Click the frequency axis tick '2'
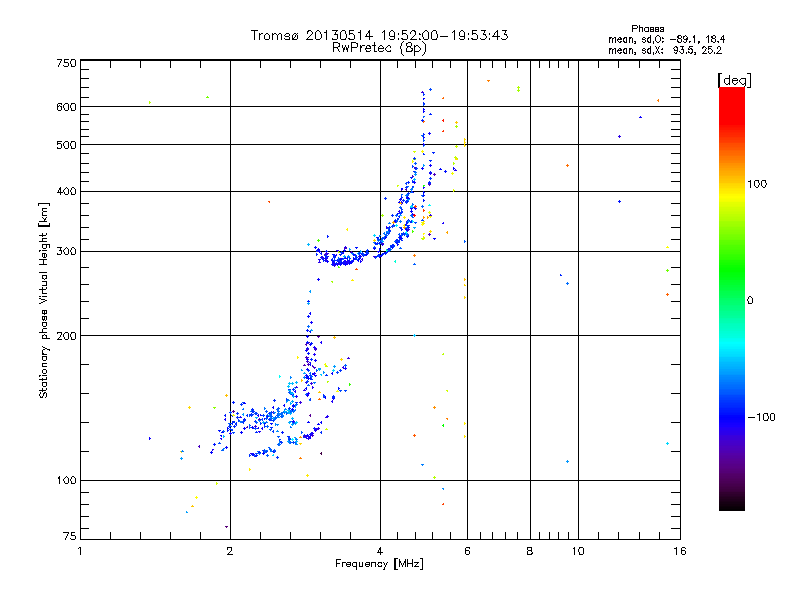Screen dimensions: 800x600 coord(230,551)
